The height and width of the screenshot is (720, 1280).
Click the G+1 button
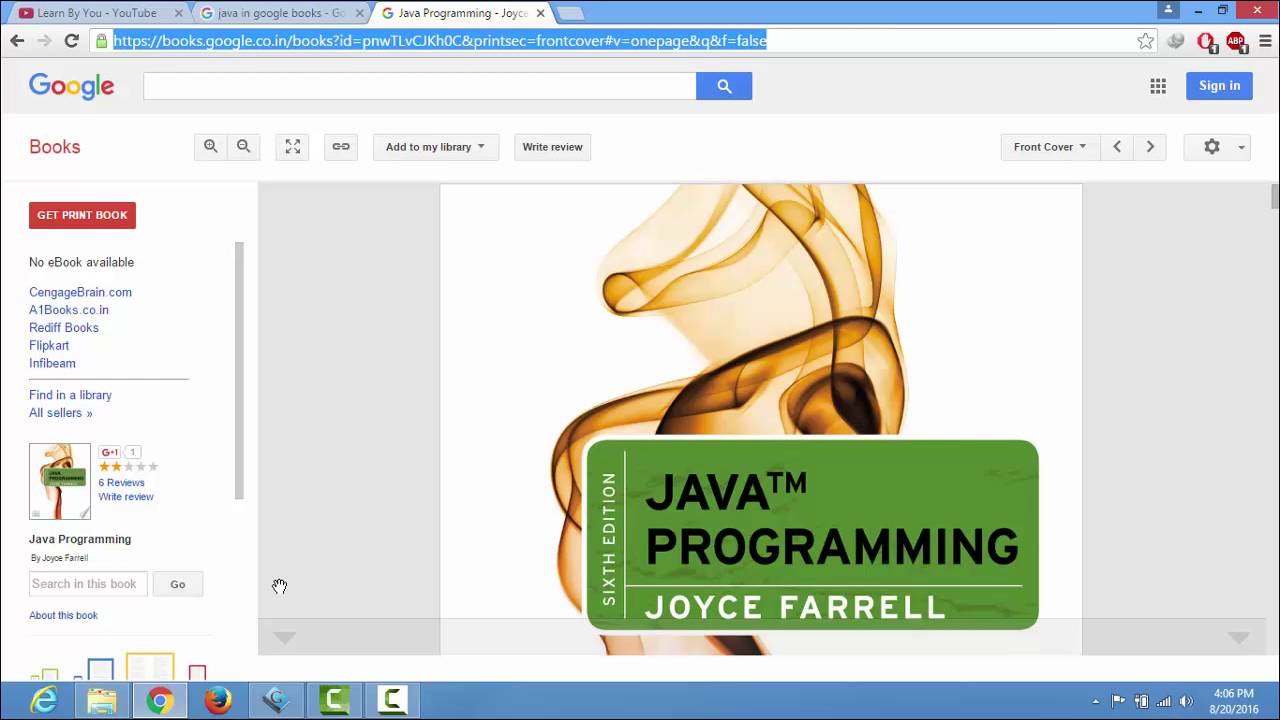110,452
